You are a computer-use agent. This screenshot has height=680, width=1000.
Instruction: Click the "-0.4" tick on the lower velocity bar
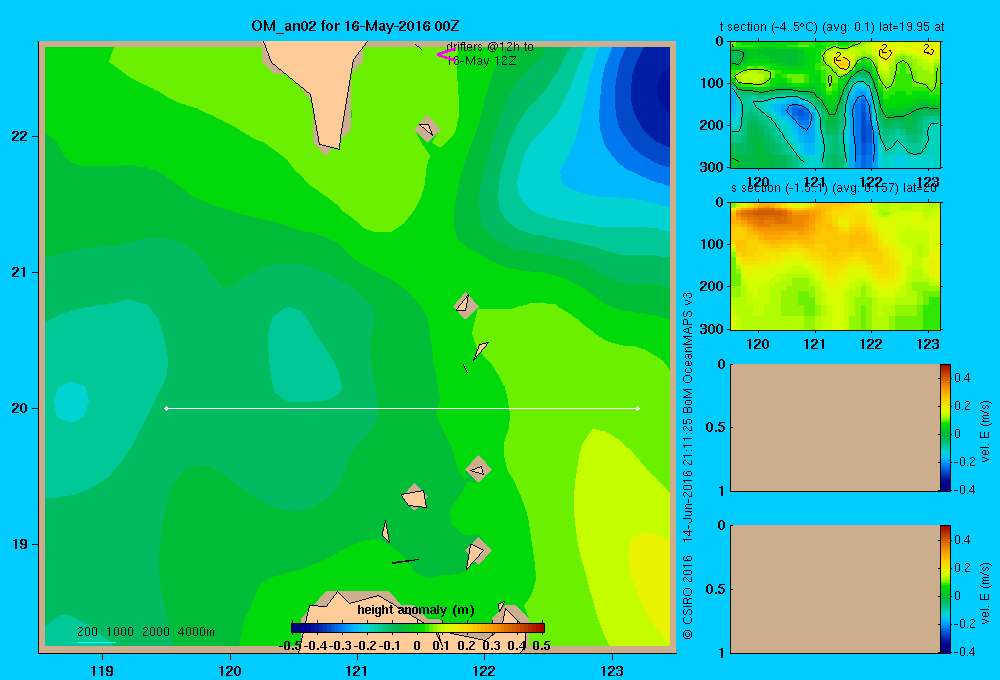pos(965,652)
